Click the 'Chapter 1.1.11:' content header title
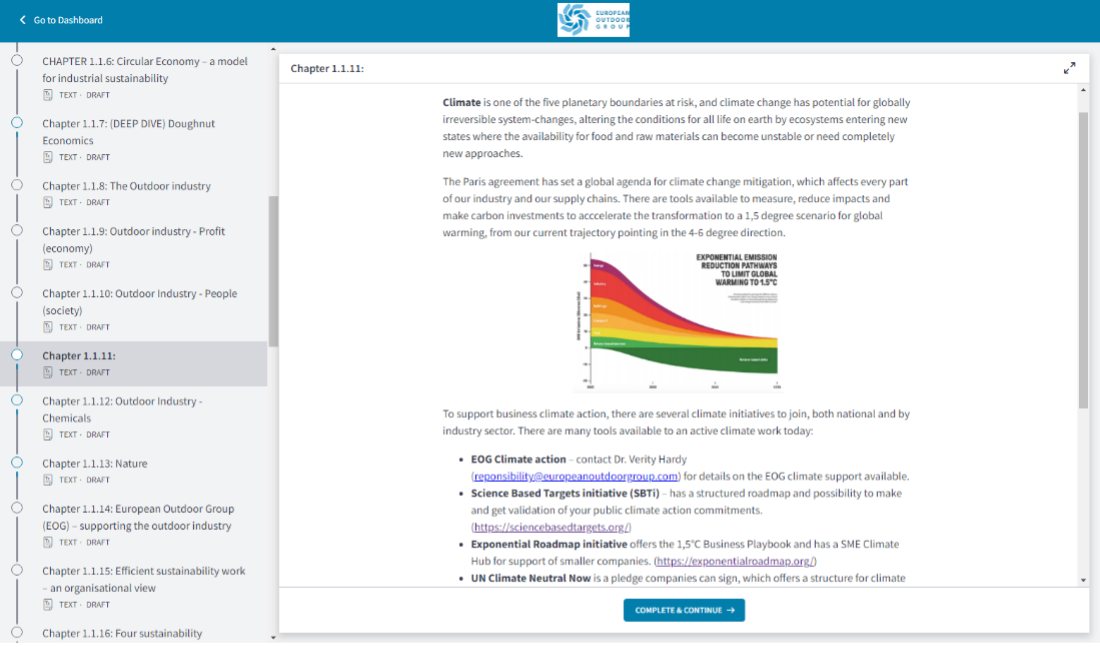The height and width of the screenshot is (647, 1100). (327, 68)
